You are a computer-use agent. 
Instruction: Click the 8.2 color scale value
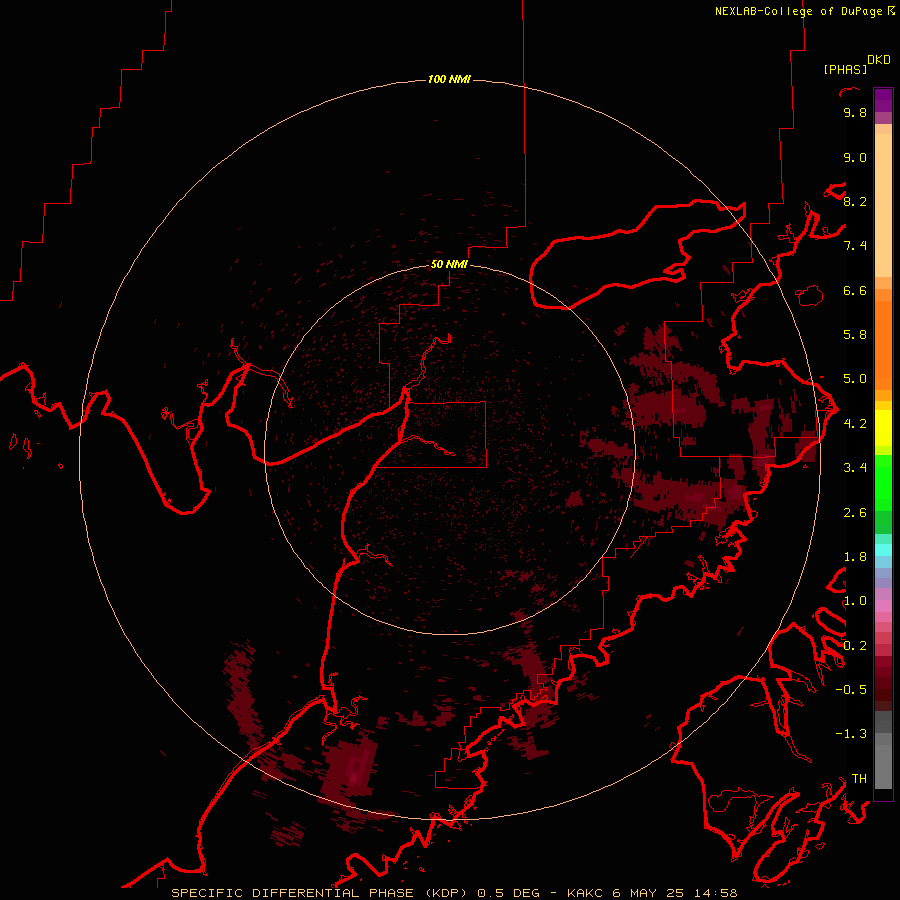click(855, 201)
